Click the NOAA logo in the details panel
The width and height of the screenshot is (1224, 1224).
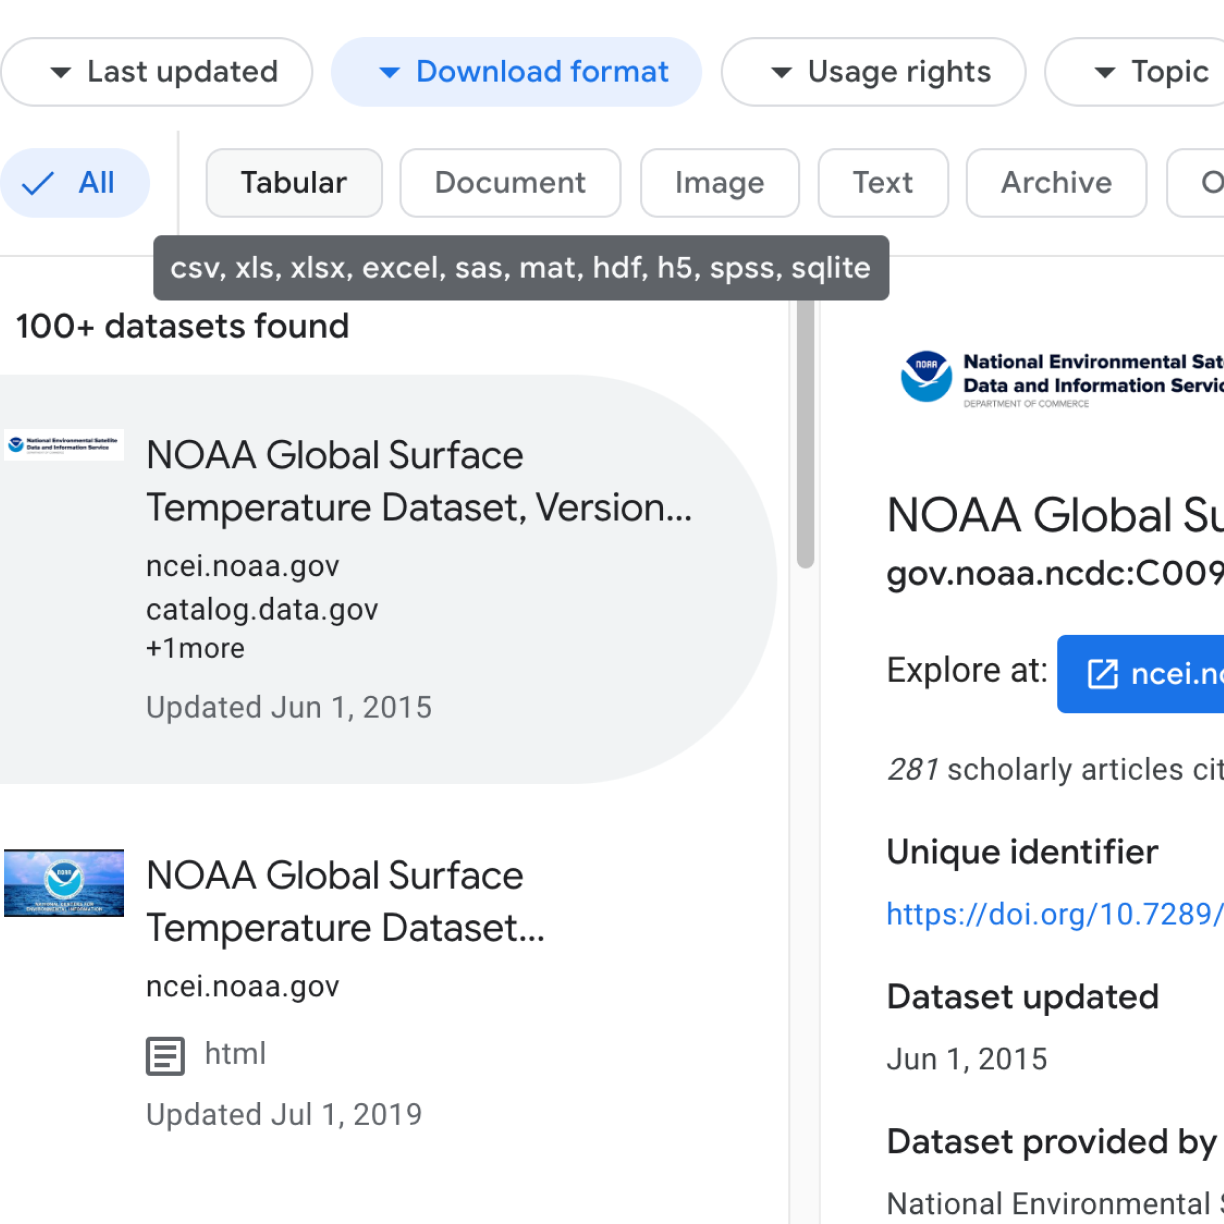[926, 376]
